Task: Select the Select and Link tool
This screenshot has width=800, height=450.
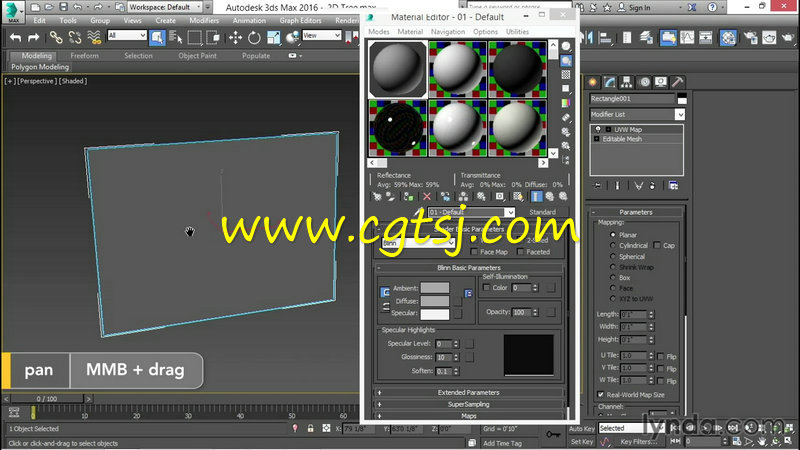Action: click(x=56, y=37)
